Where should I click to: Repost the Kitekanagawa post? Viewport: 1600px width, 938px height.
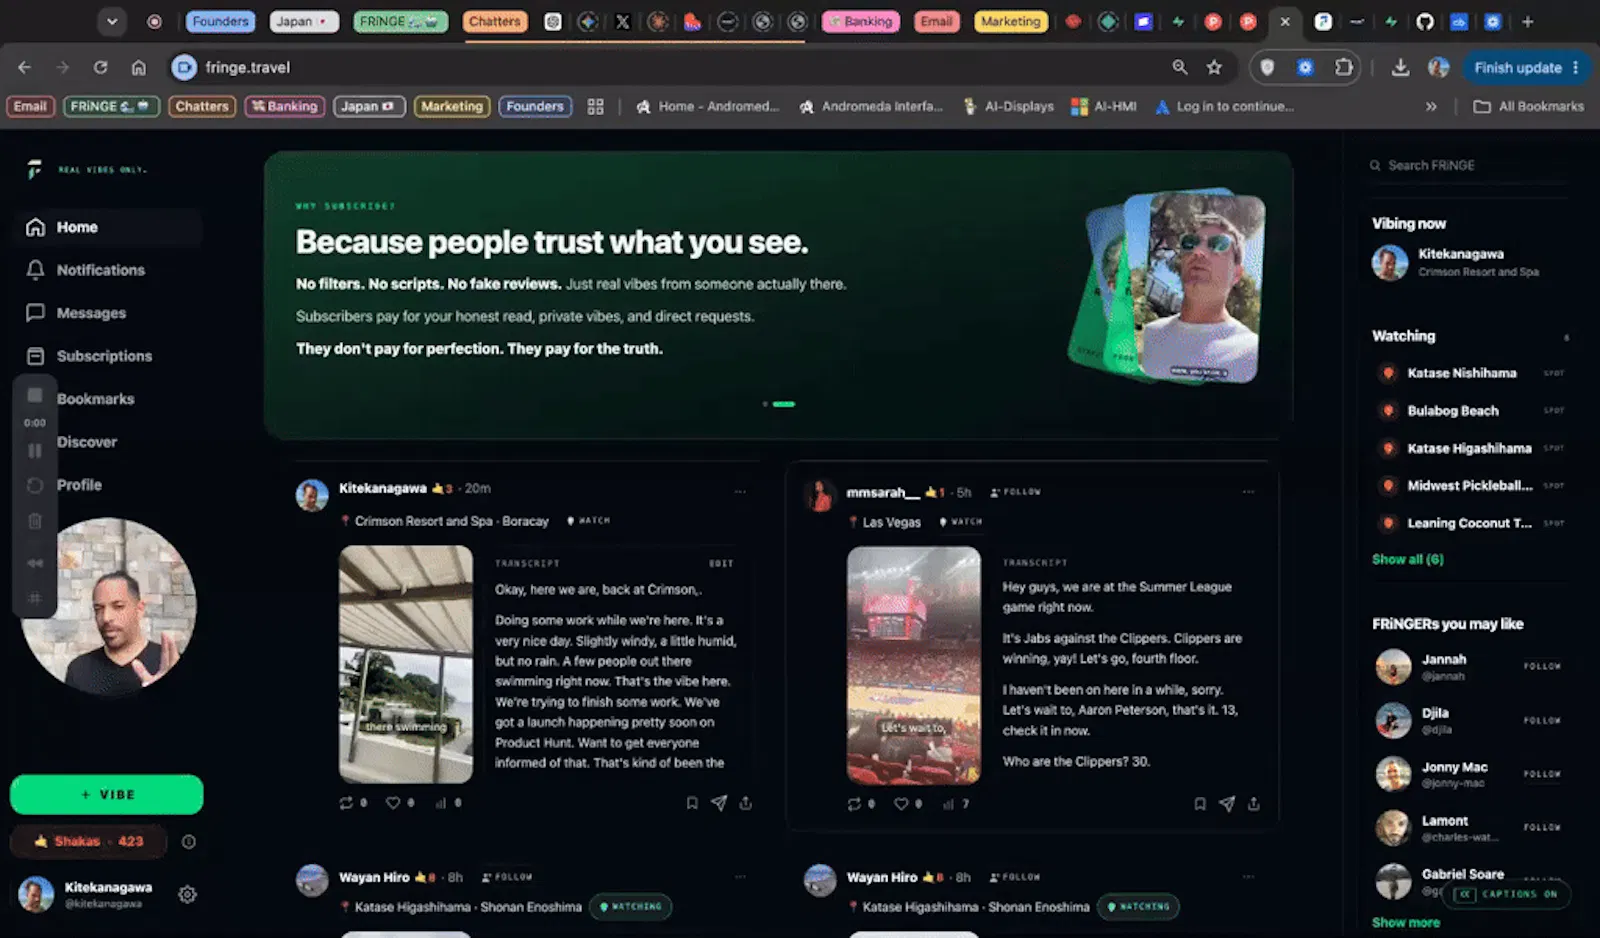coord(346,803)
